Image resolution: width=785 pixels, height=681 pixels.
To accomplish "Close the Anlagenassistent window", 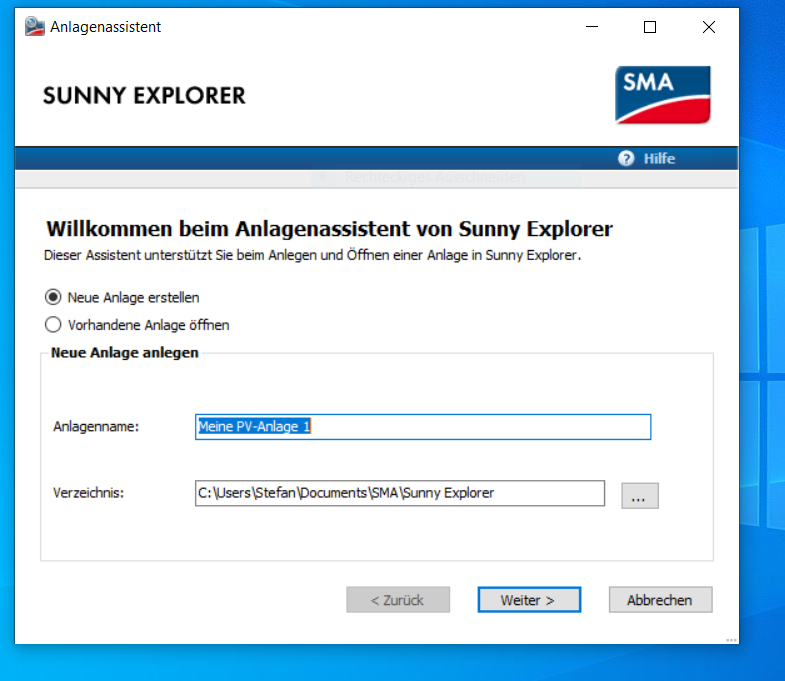I will (709, 27).
